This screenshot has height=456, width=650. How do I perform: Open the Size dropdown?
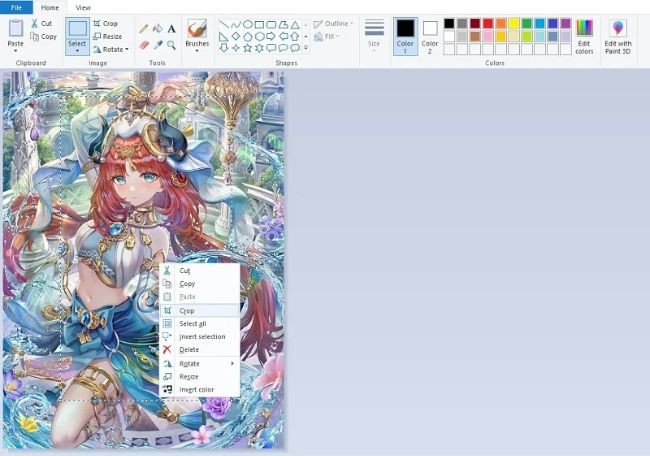(x=374, y=50)
